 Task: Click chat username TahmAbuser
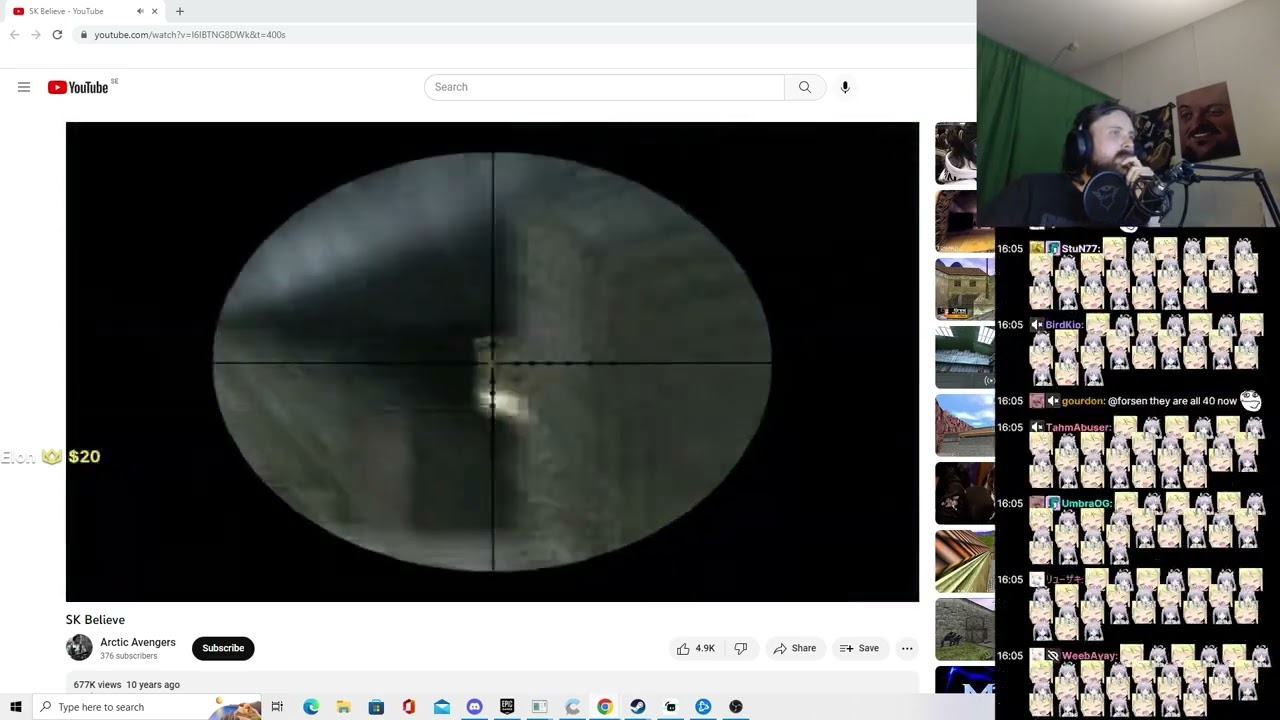click(x=1078, y=427)
